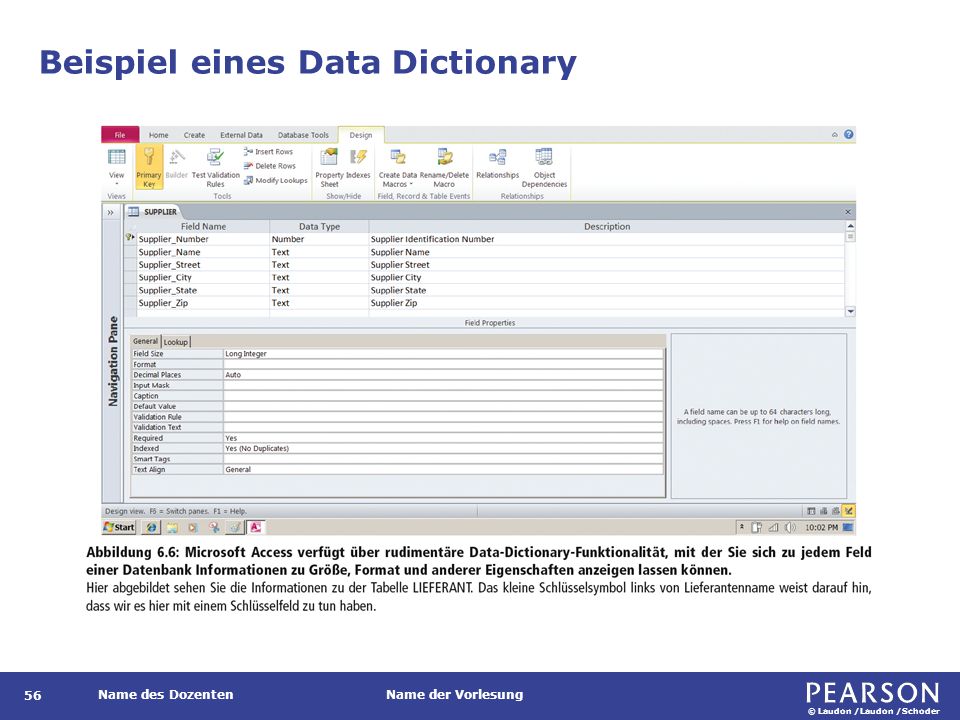Click the Caption property field
Screen dimensions: 960x720
click(x=443, y=396)
